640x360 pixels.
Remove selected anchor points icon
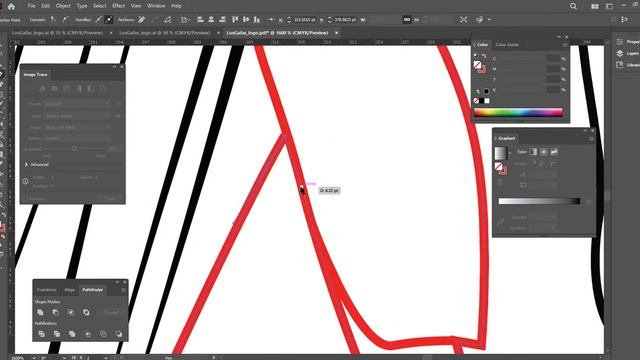(x=142, y=20)
